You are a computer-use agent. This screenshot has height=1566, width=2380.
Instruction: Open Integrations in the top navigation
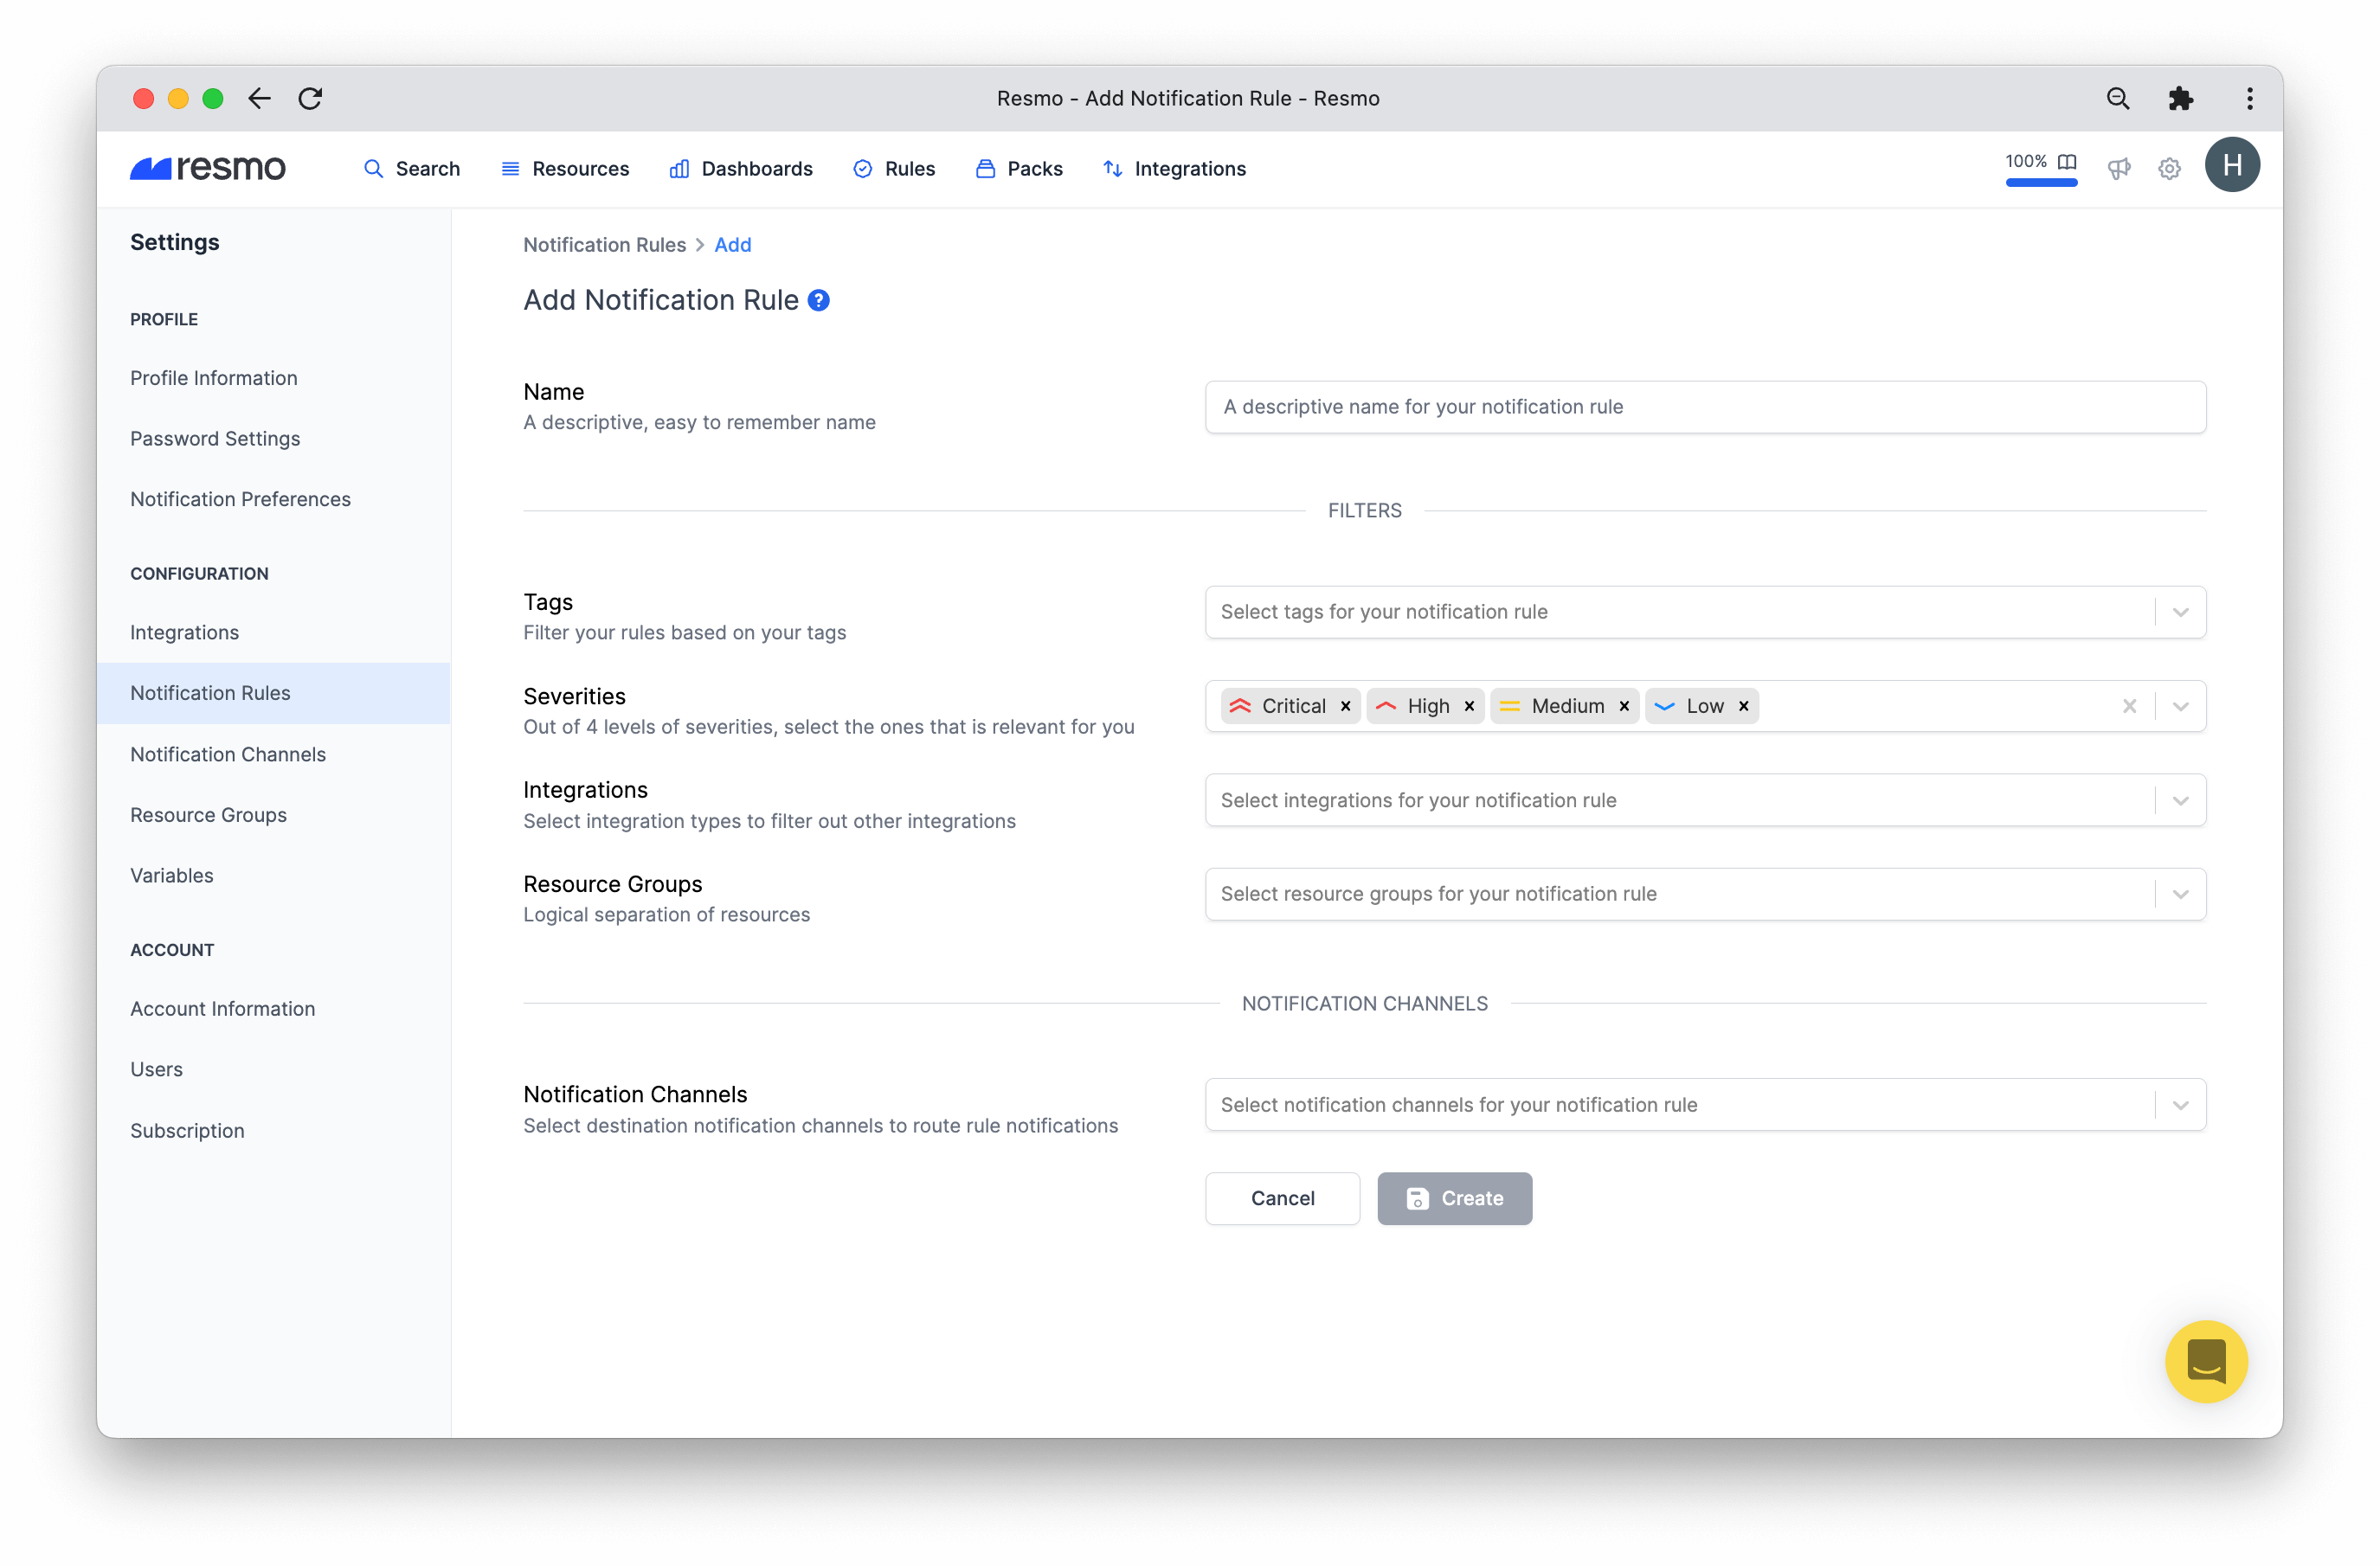coord(1175,168)
